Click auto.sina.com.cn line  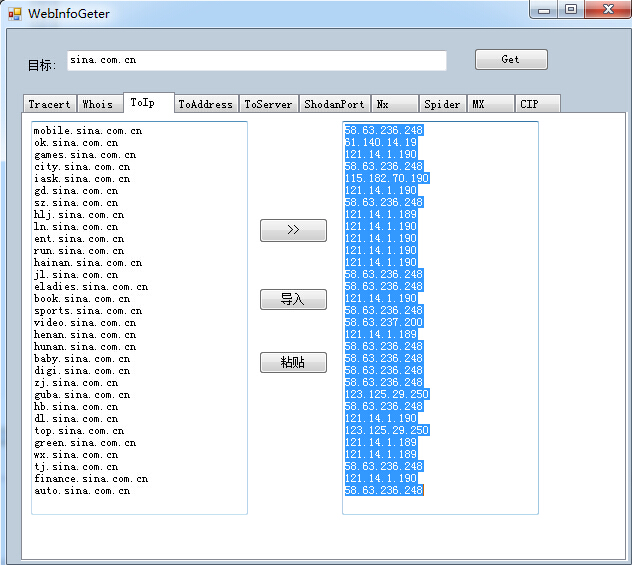(x=82, y=491)
